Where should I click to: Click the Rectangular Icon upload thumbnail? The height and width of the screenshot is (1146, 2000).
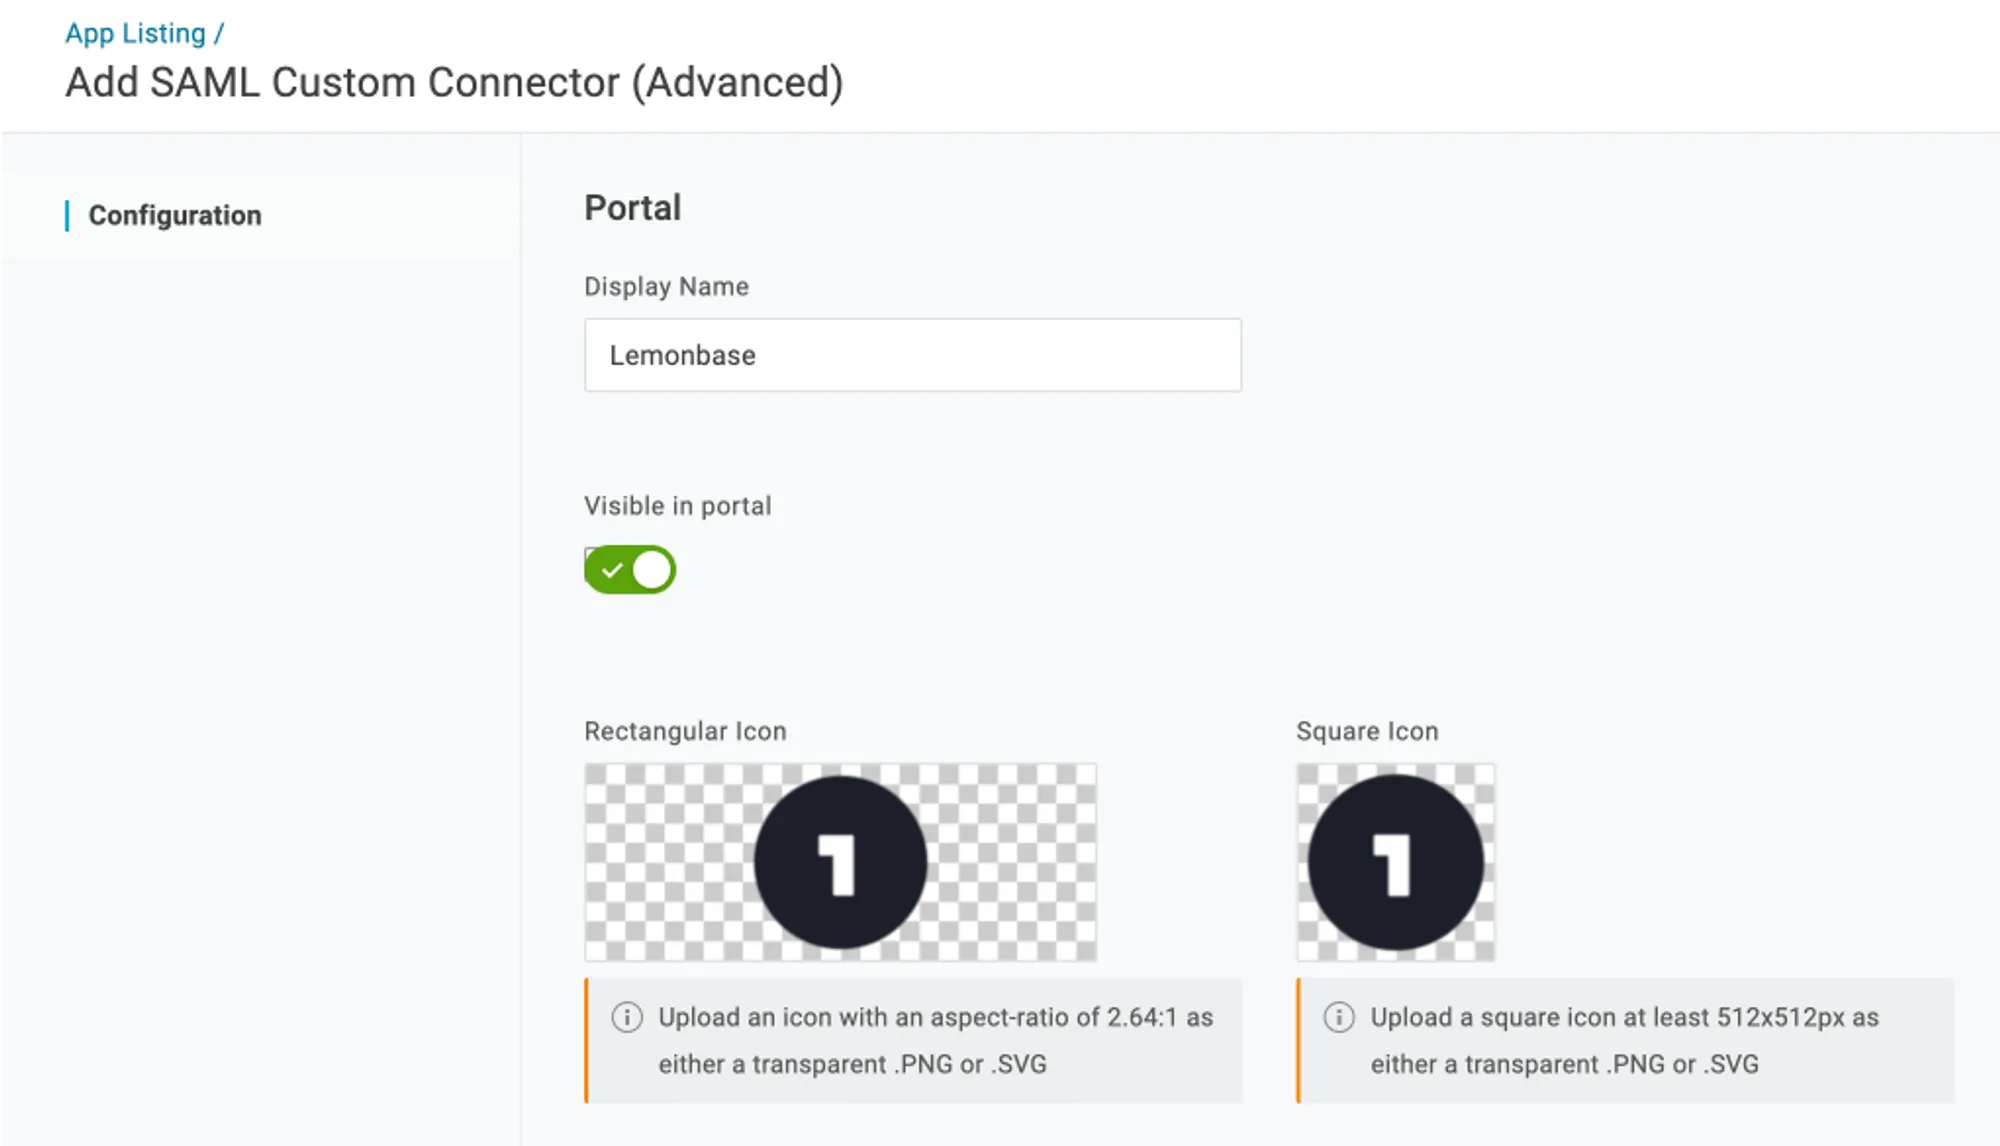(x=841, y=862)
